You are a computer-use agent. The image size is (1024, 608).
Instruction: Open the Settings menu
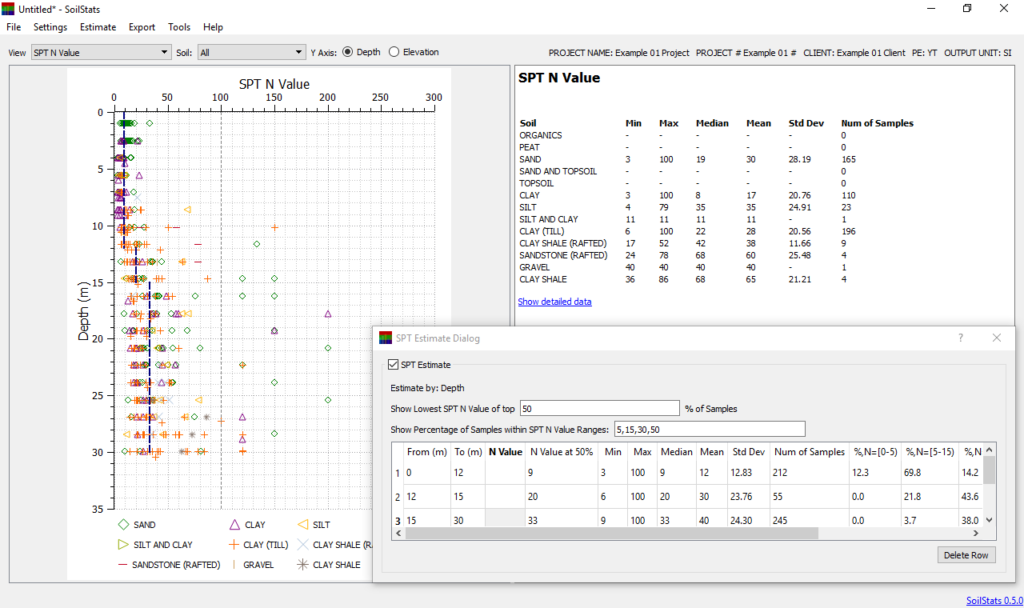50,27
